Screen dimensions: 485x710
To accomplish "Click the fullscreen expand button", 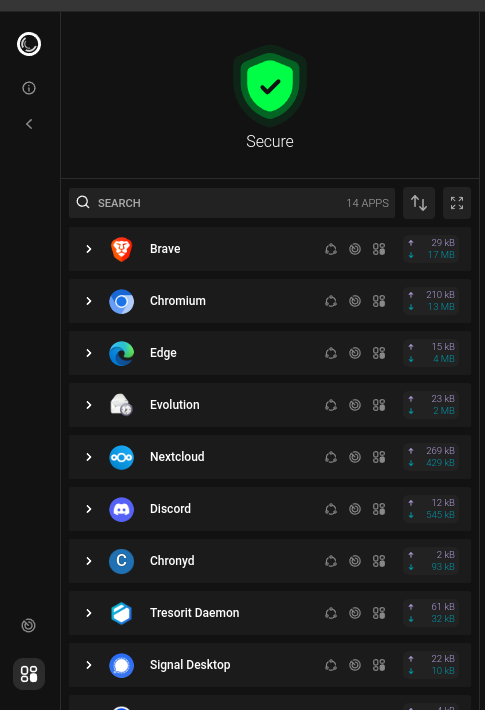I will coord(457,203).
